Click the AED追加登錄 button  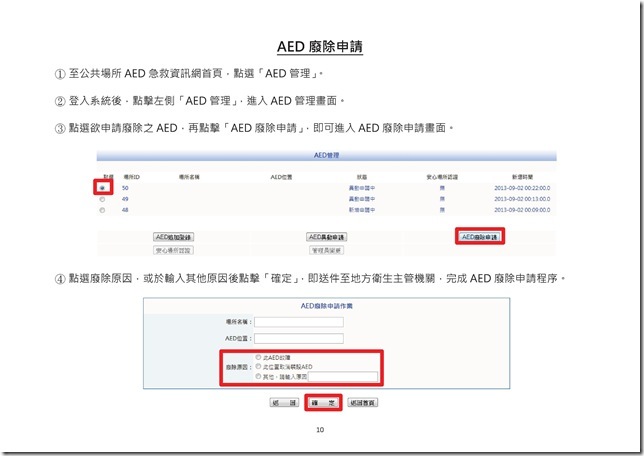click(x=173, y=237)
